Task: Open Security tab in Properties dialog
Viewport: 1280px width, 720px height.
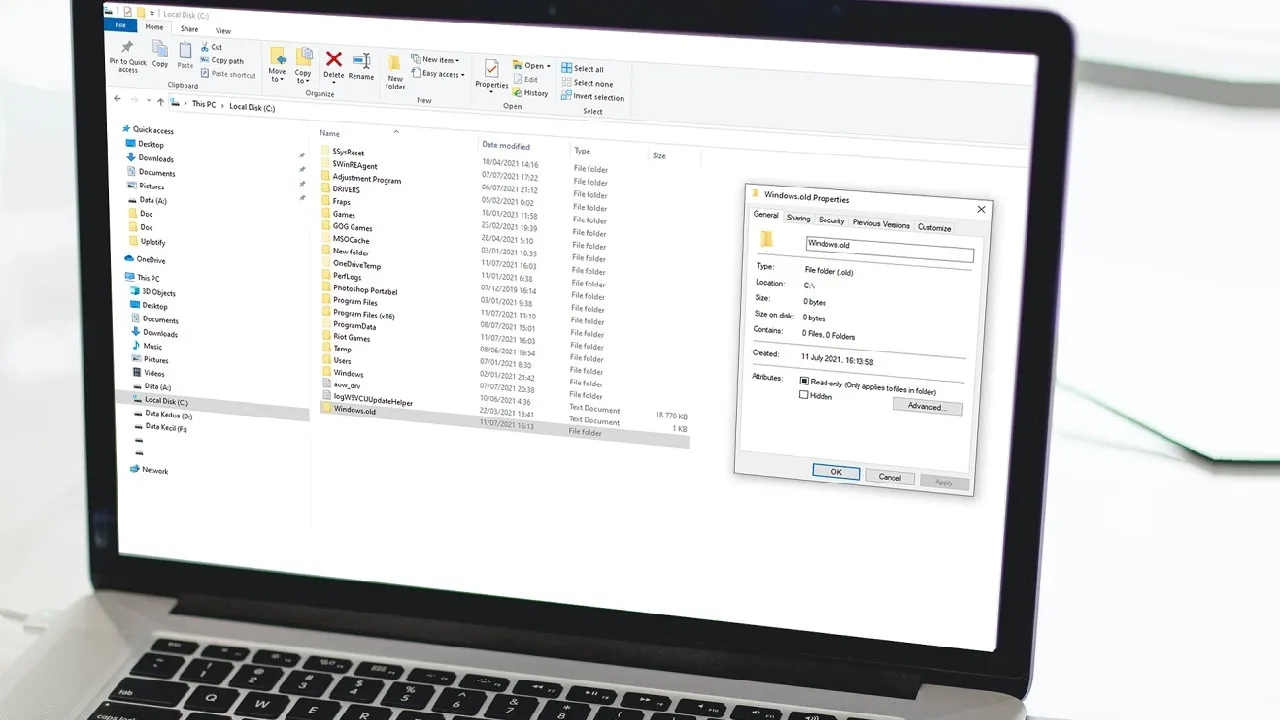Action: point(831,220)
